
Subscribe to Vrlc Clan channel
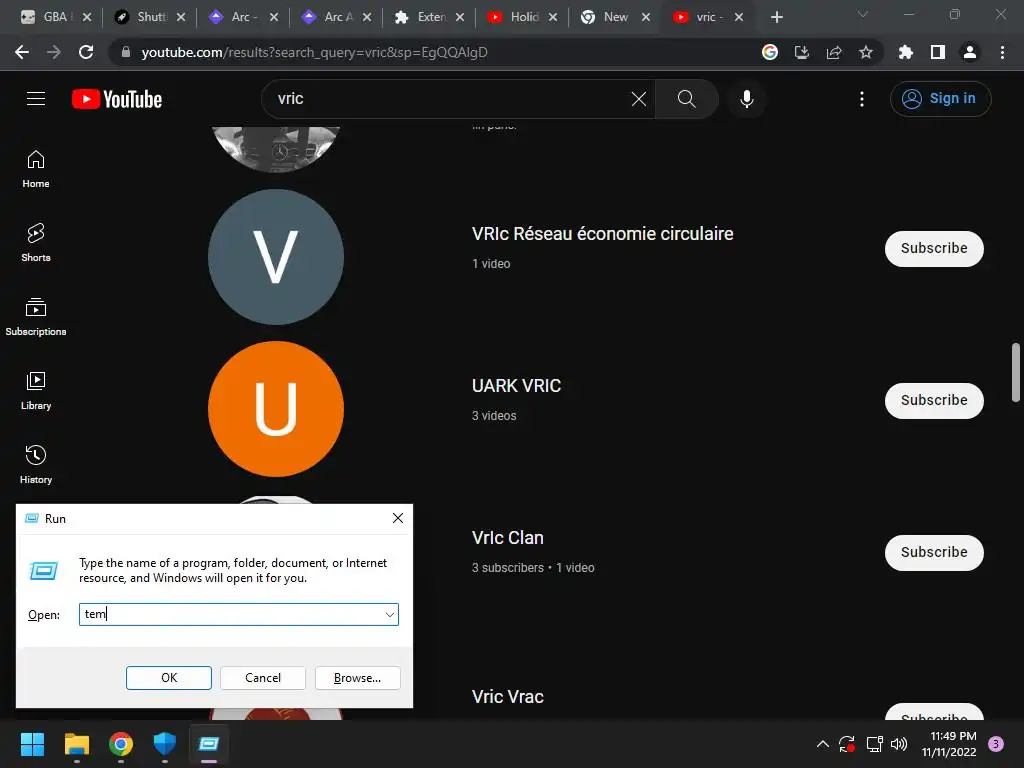(x=934, y=552)
